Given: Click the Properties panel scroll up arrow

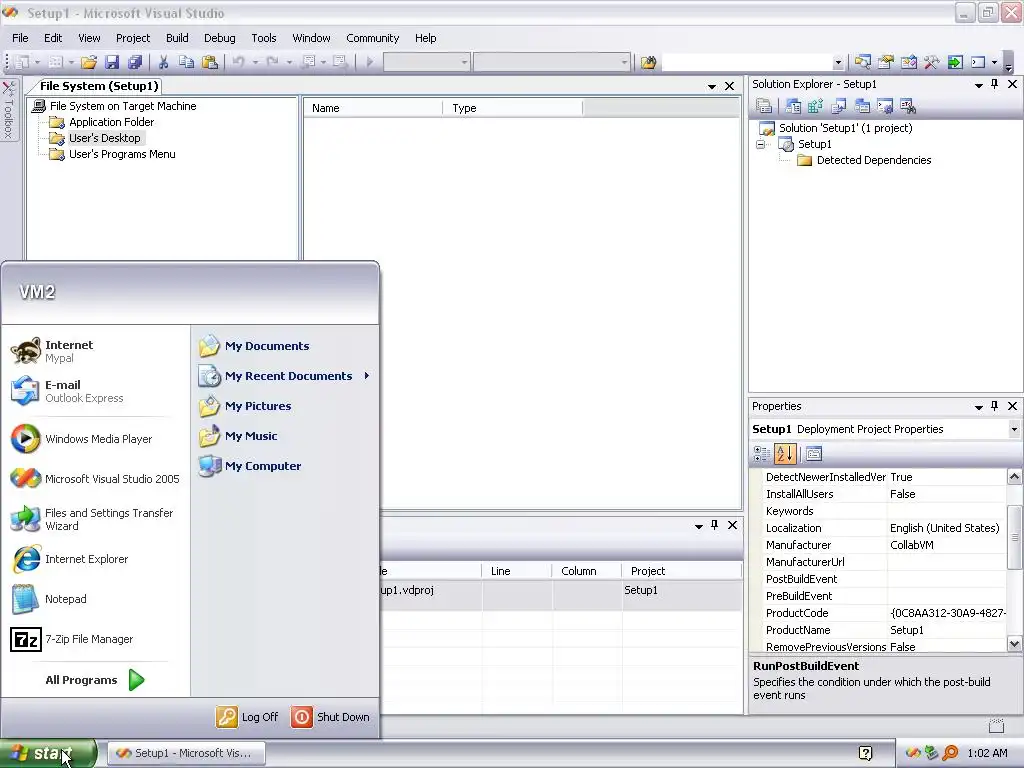Looking at the screenshot, I should pos(1014,476).
